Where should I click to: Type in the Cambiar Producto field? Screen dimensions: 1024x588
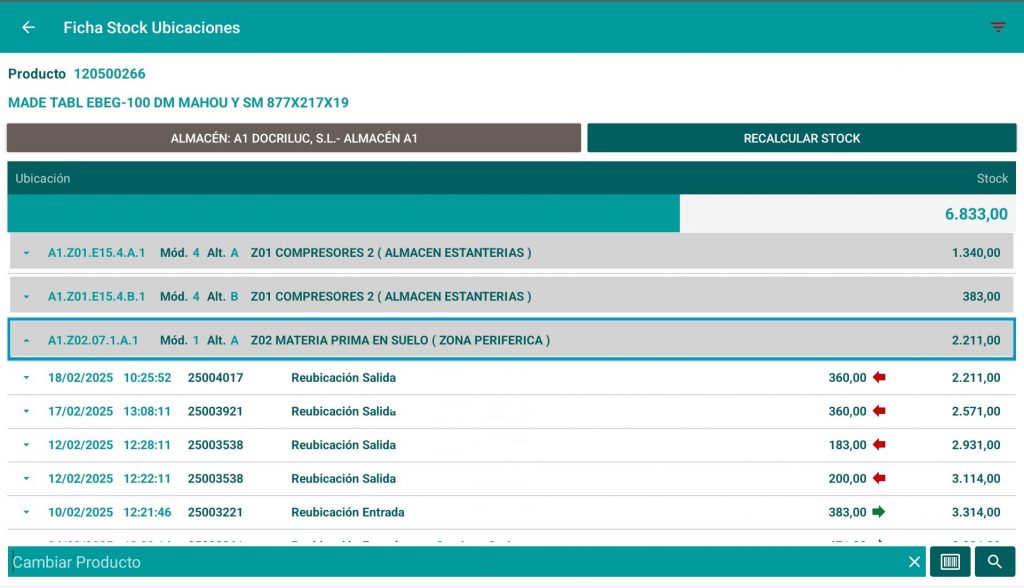(450, 562)
